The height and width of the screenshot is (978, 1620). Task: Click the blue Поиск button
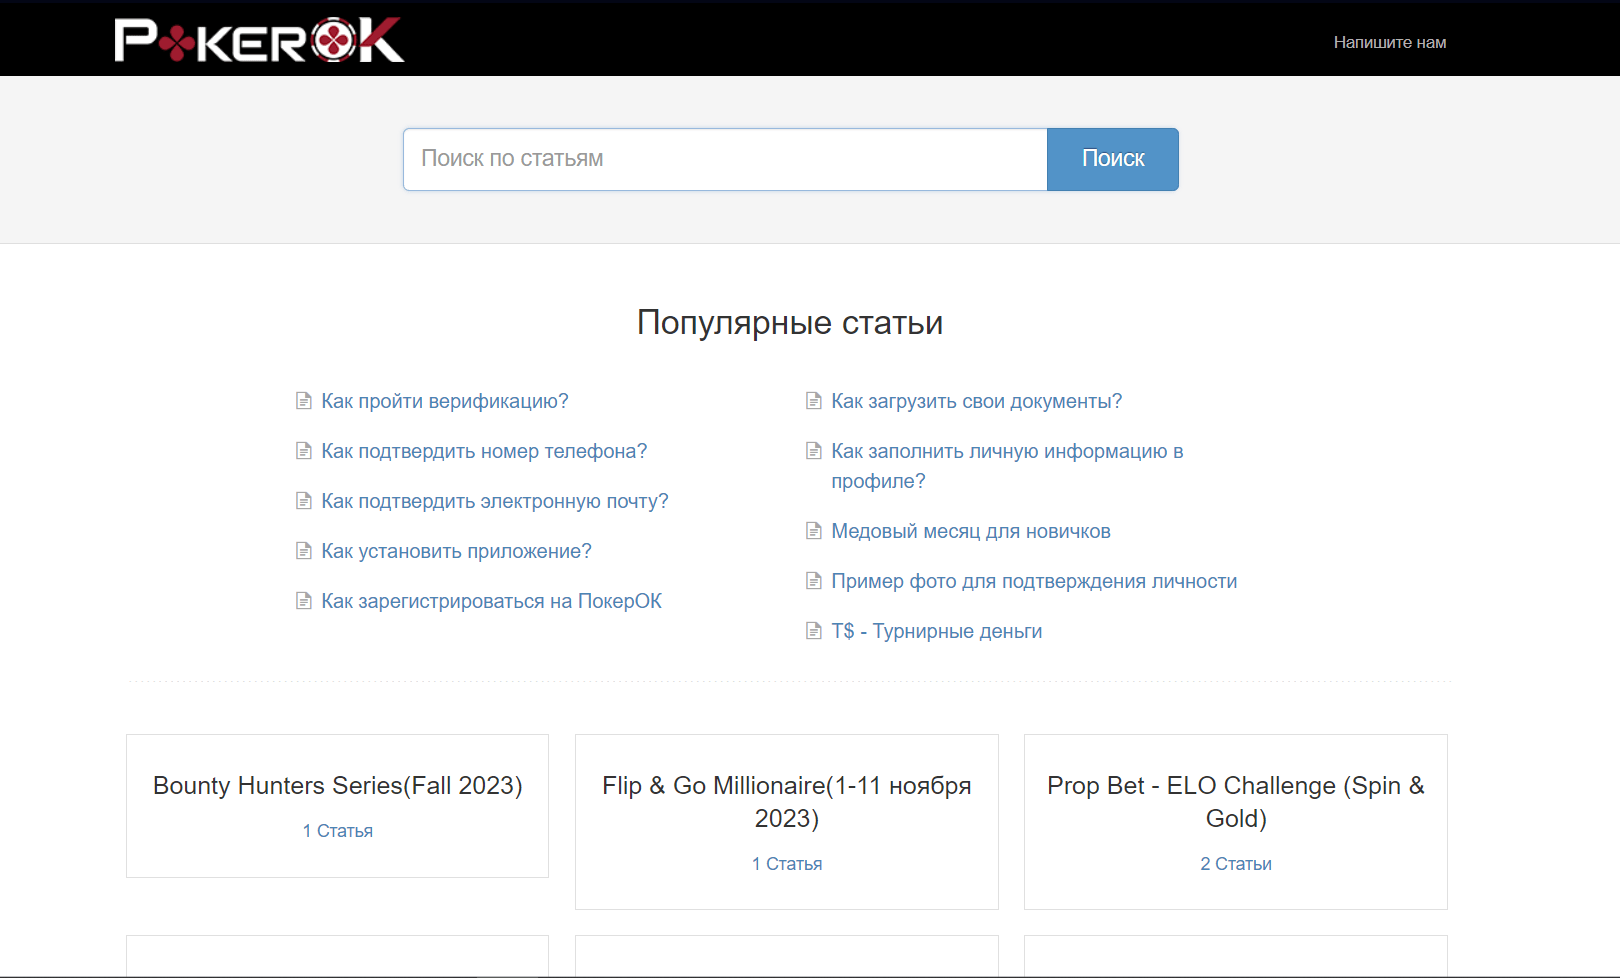1113,159
